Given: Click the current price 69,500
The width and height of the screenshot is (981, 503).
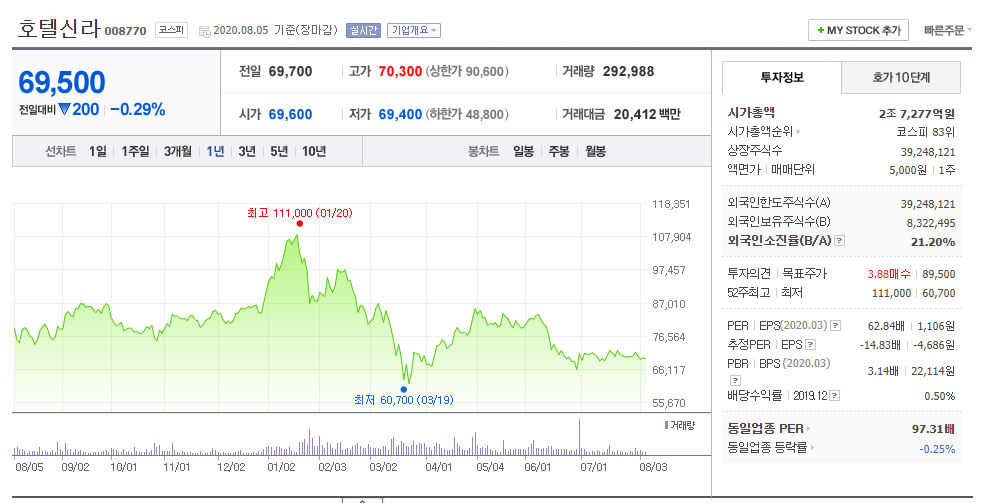Looking at the screenshot, I should pyautogui.click(x=62, y=83).
